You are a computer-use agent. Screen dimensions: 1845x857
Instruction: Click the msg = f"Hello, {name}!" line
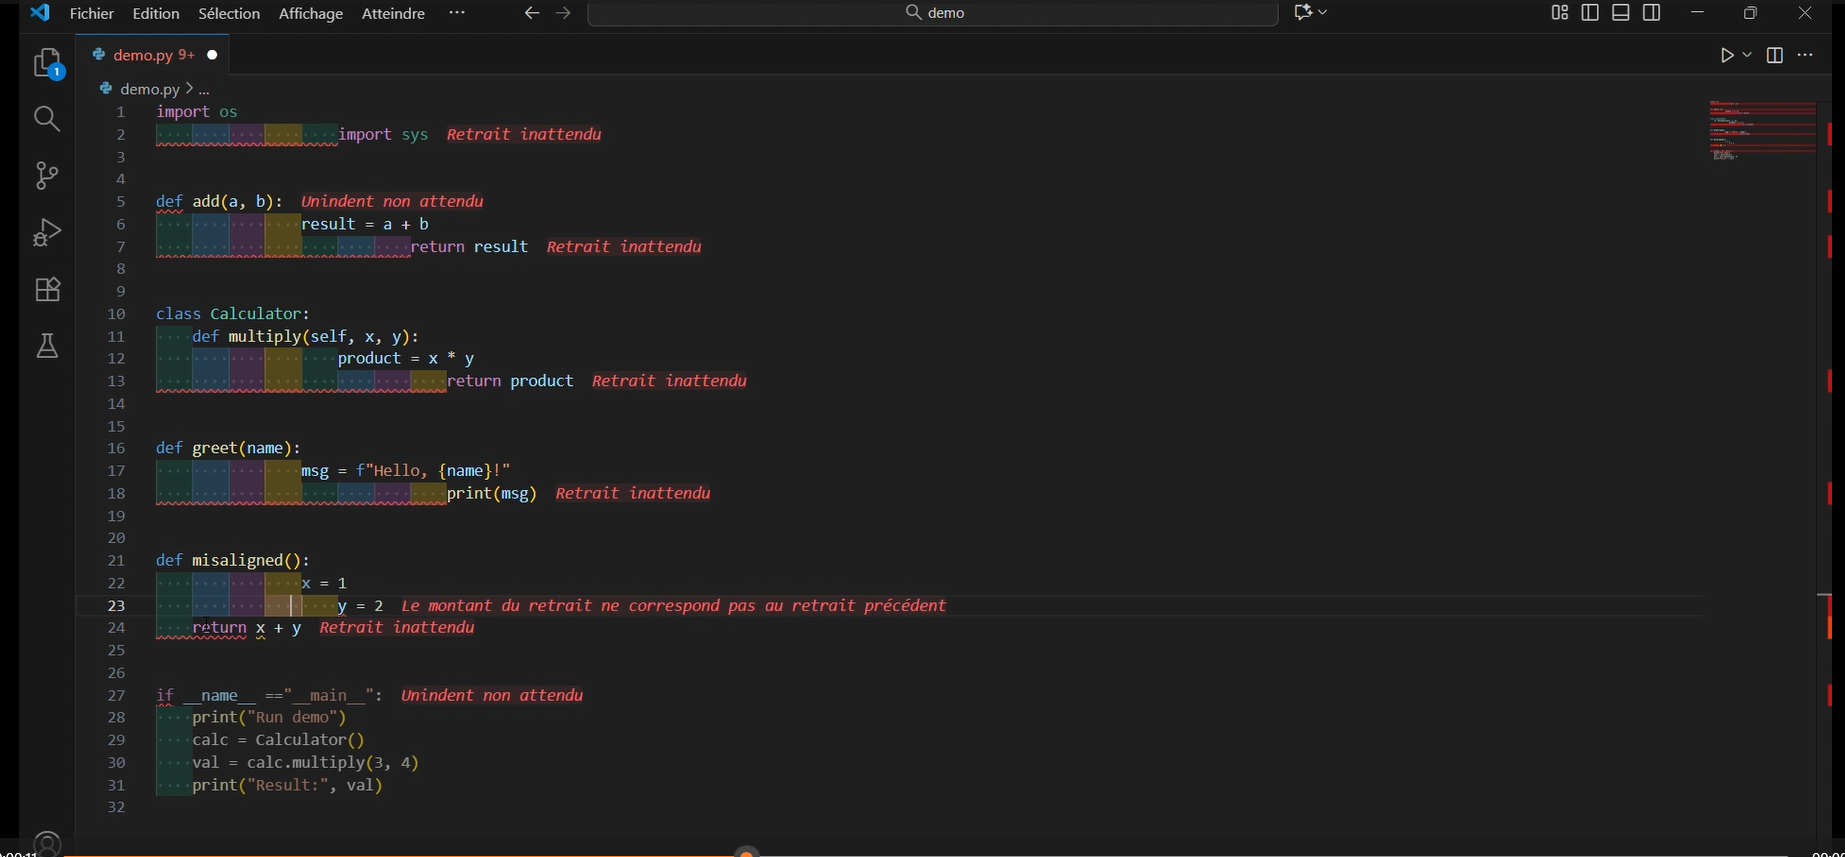point(406,471)
